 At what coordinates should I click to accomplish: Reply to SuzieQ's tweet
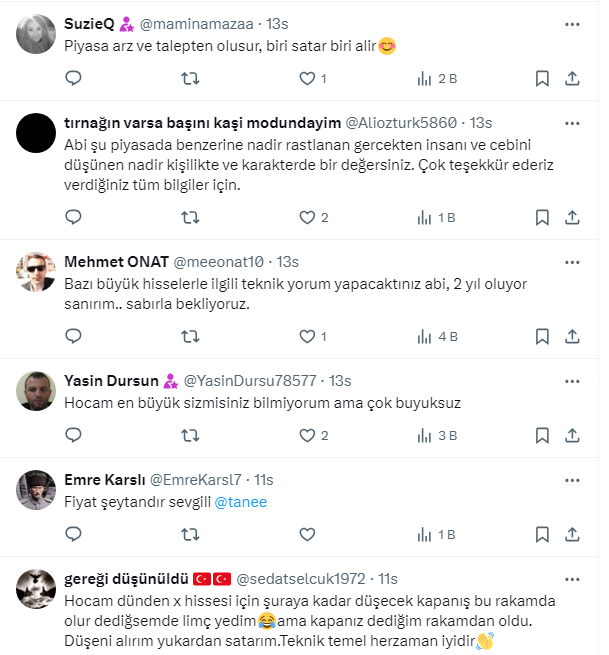73,78
